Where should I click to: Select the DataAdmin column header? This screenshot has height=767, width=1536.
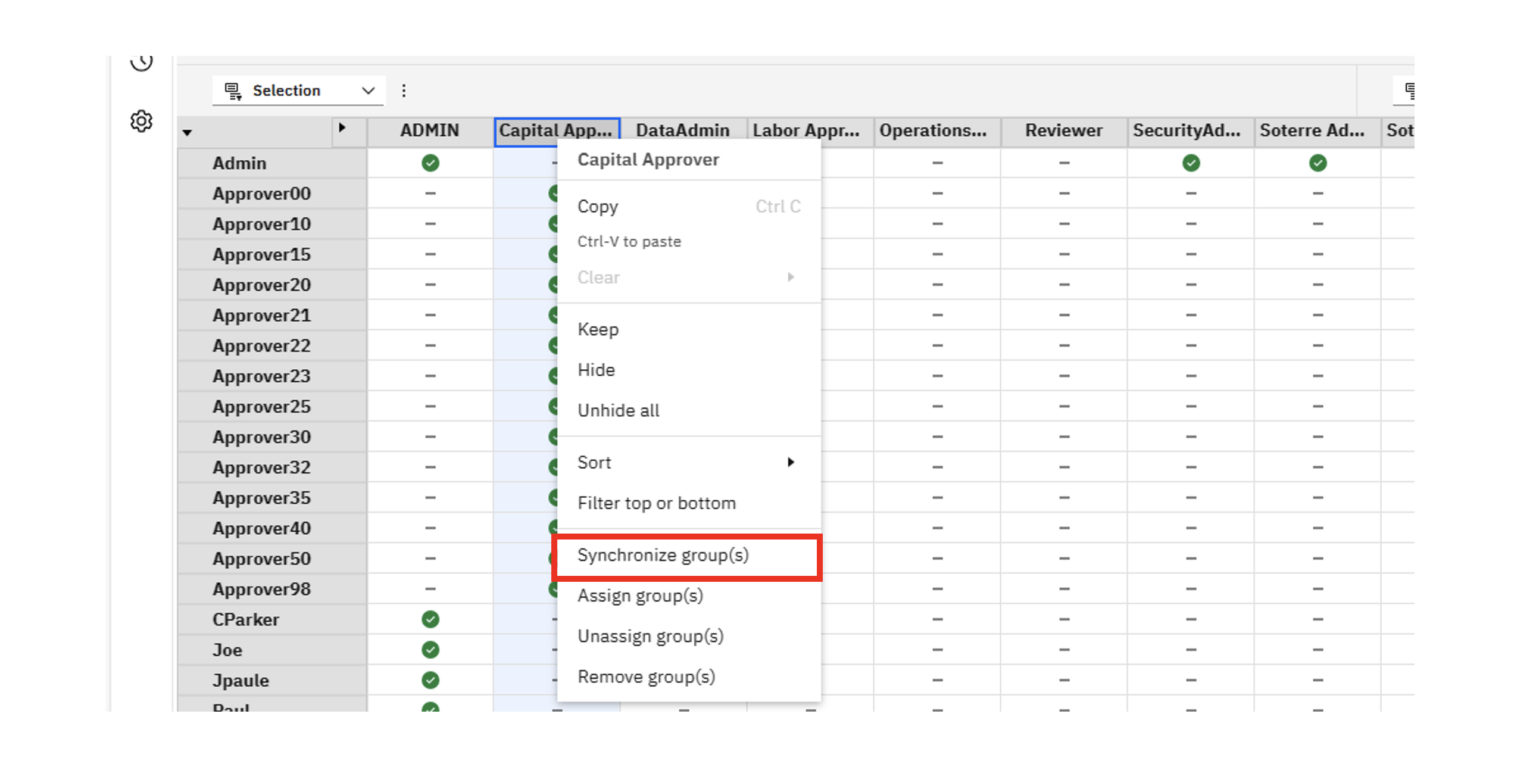point(684,131)
